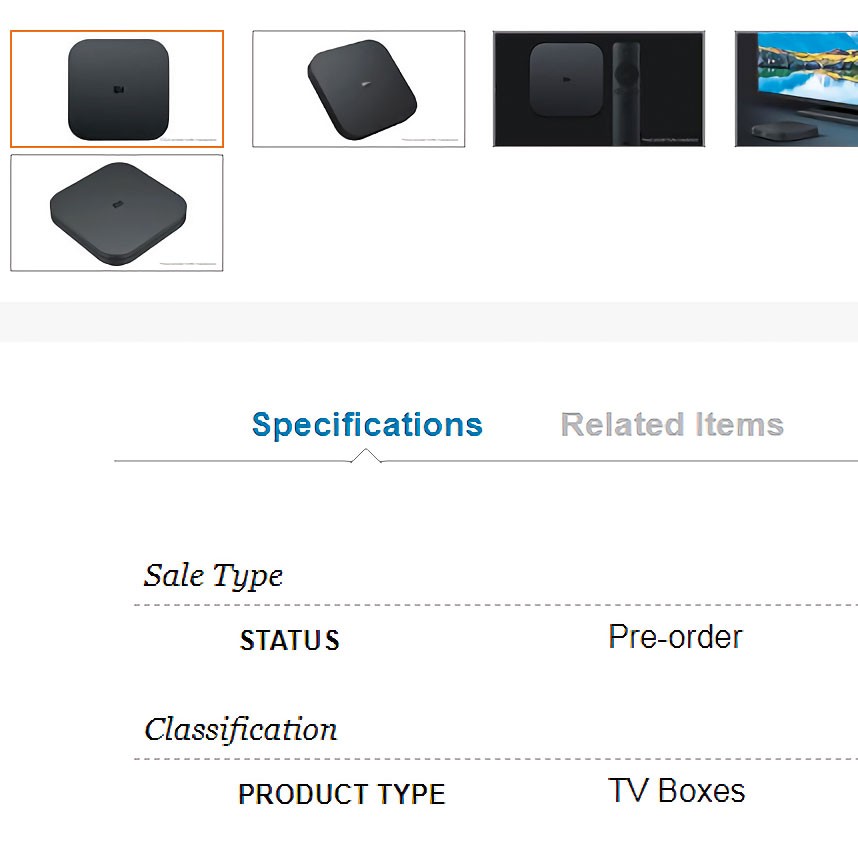Click the dashed divider under Sale Type
The width and height of the screenshot is (858, 856).
click(x=495, y=605)
